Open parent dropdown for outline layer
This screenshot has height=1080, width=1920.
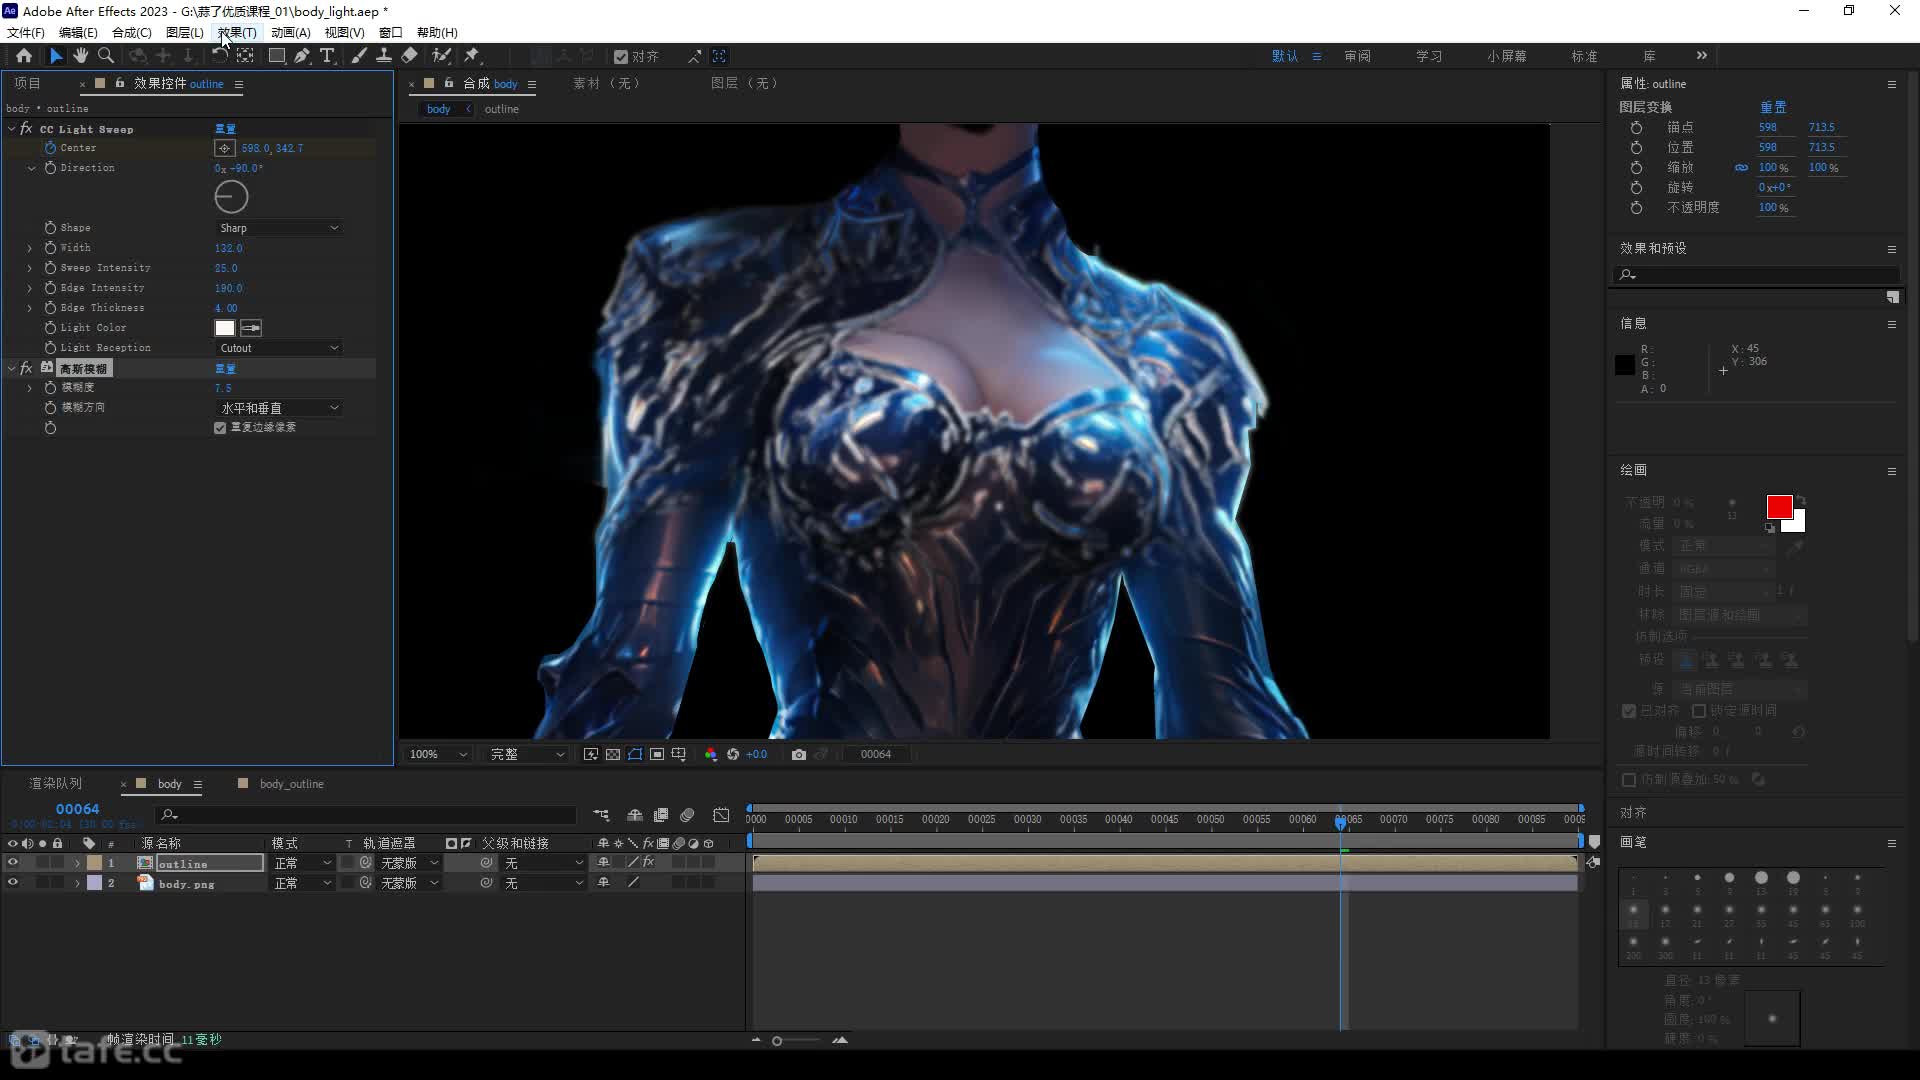tap(543, 863)
